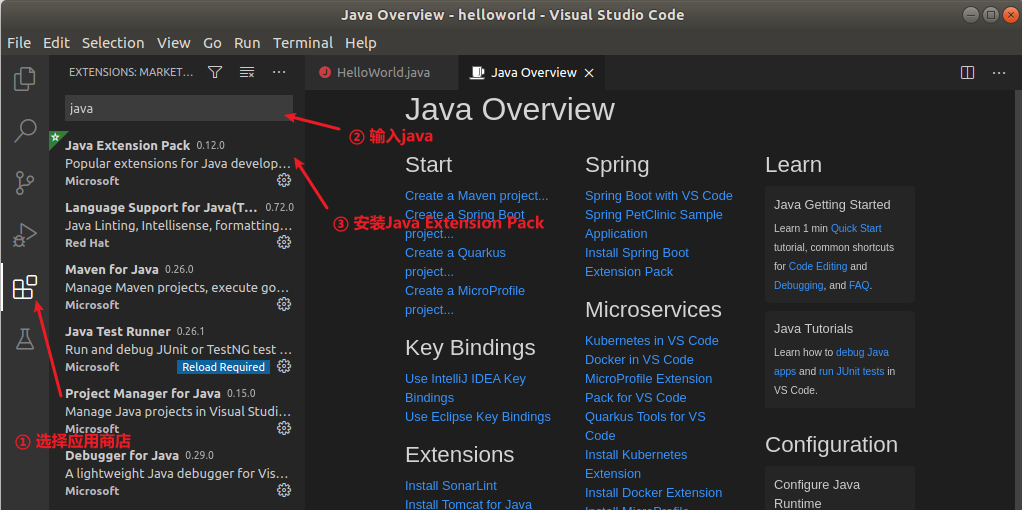Viewport: 1022px width, 510px height.
Task: Select Maven for Java extension
Action: (x=177, y=286)
